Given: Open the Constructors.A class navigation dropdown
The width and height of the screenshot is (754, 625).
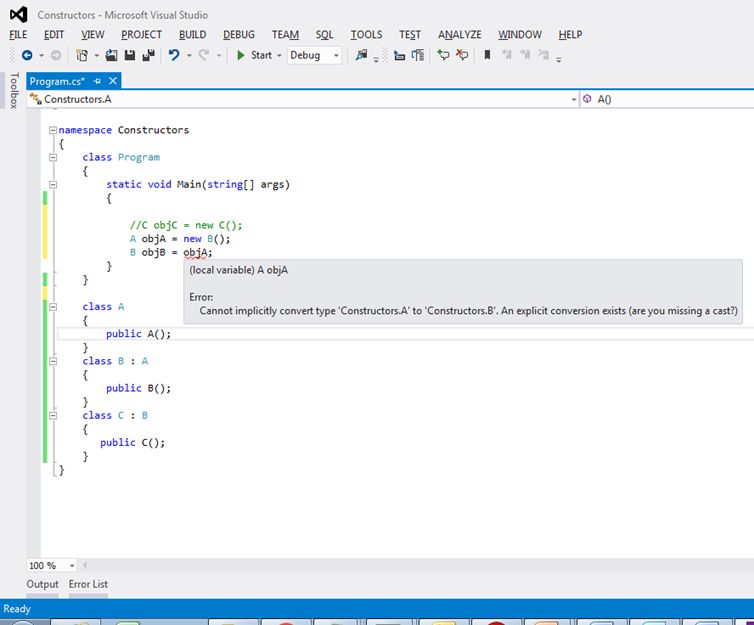Looking at the screenshot, I should (x=573, y=100).
